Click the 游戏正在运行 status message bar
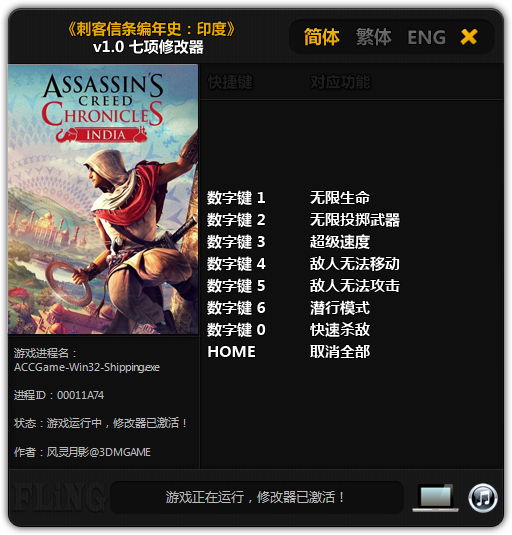512x535 pixels. [x=257, y=497]
